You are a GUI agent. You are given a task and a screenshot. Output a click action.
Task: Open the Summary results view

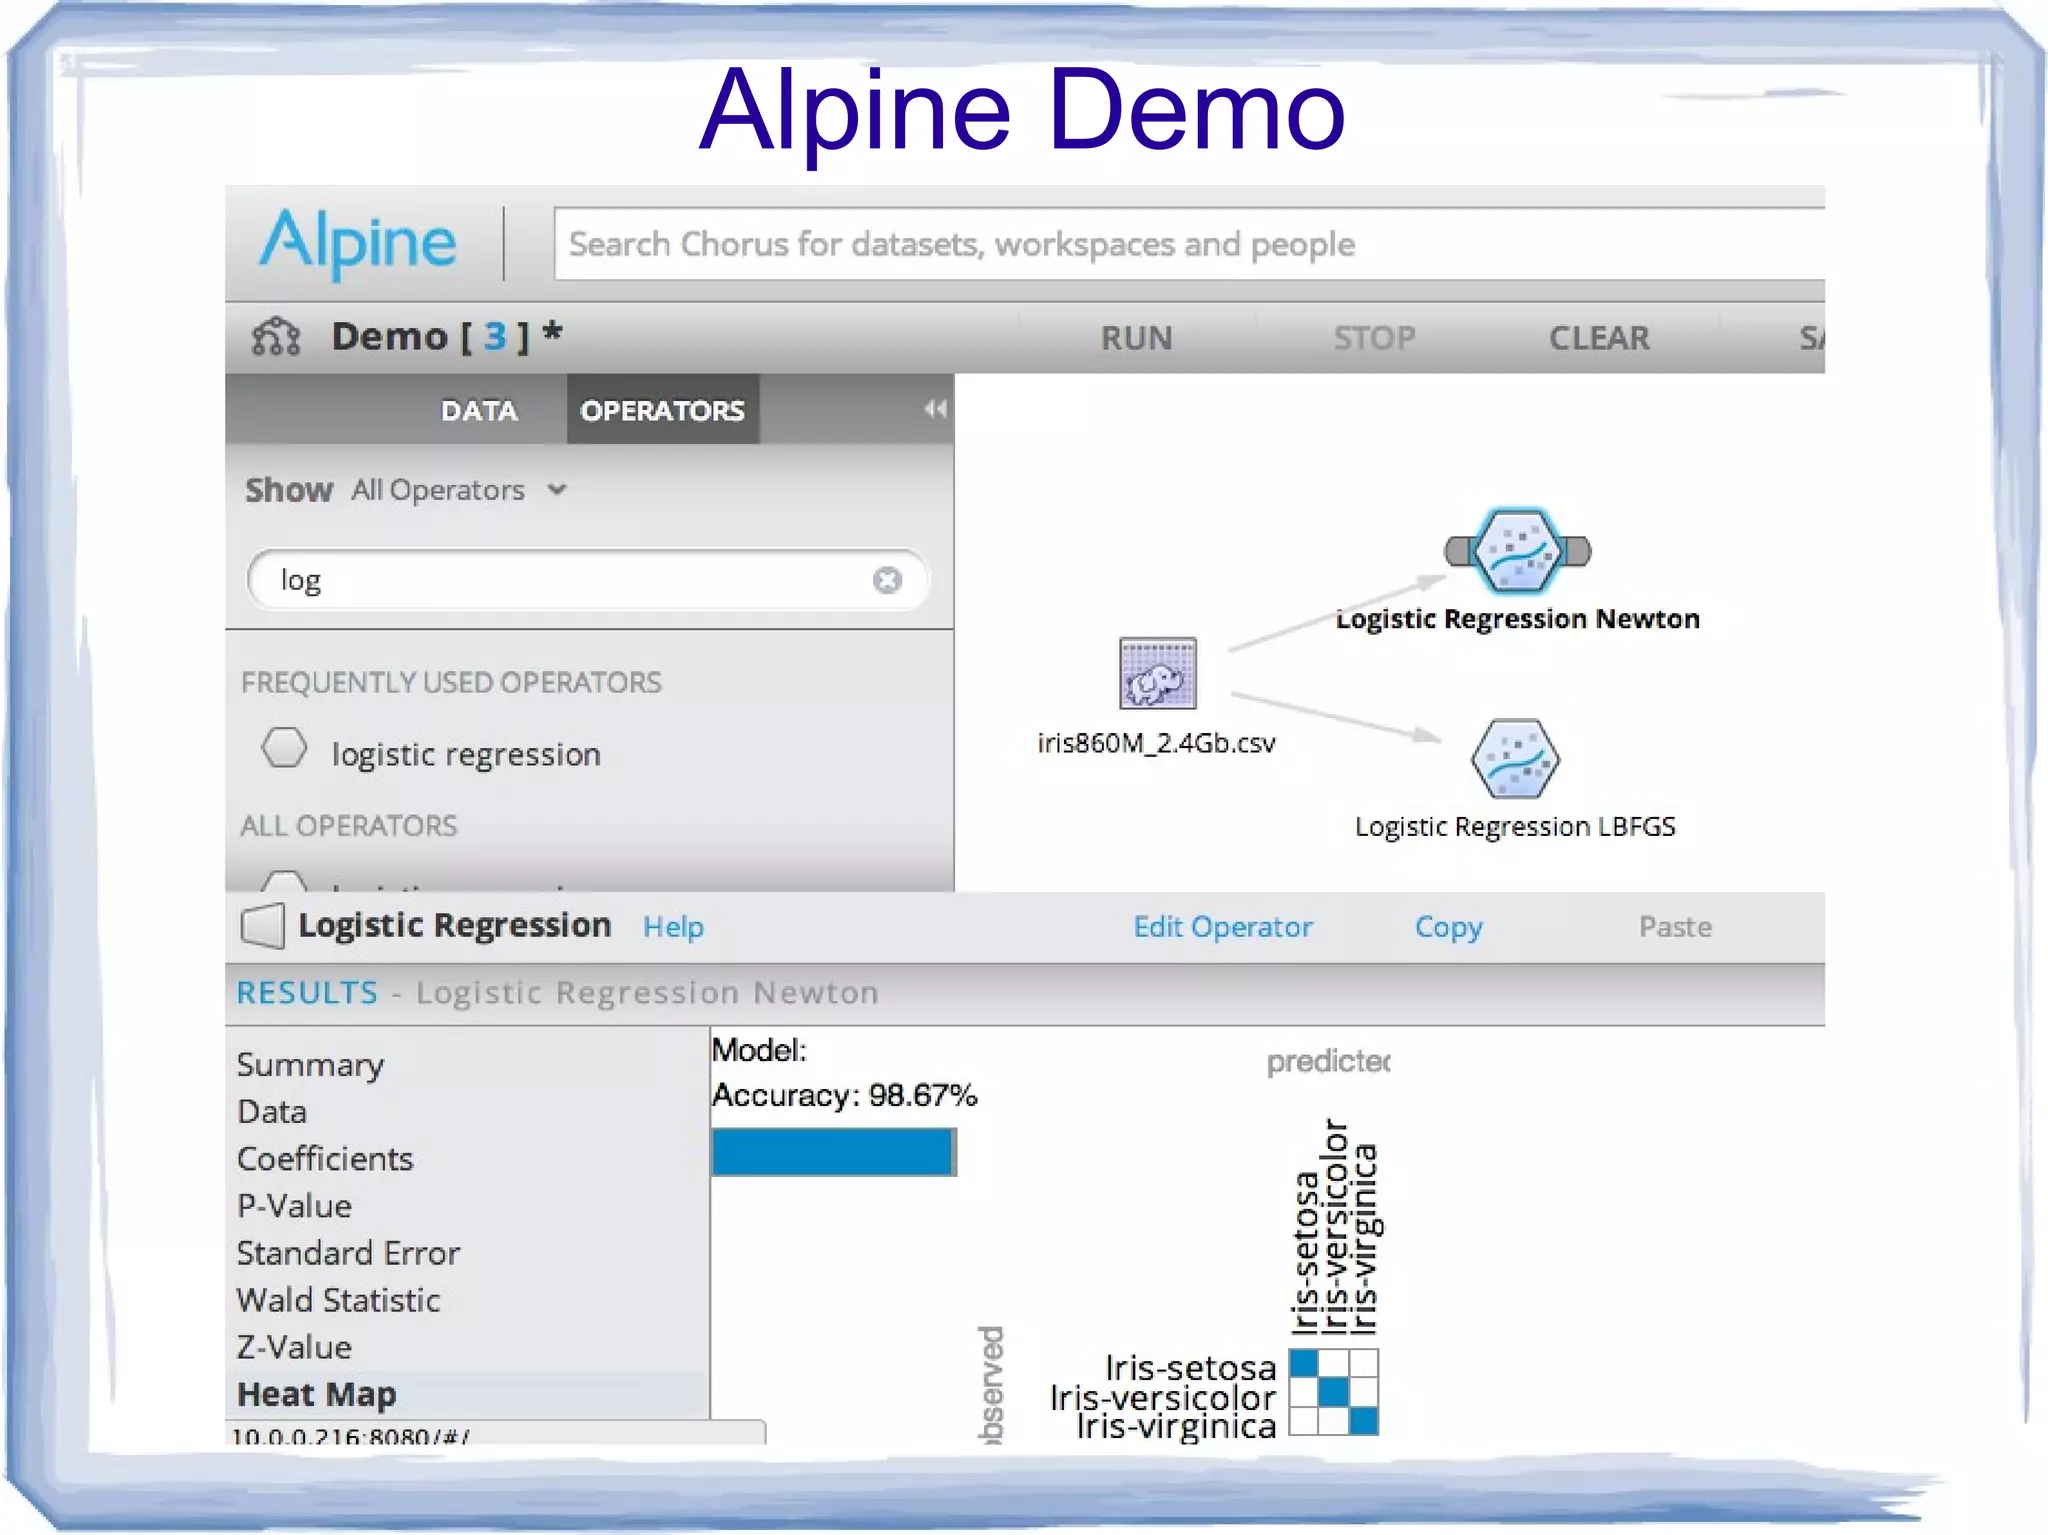310,1065
